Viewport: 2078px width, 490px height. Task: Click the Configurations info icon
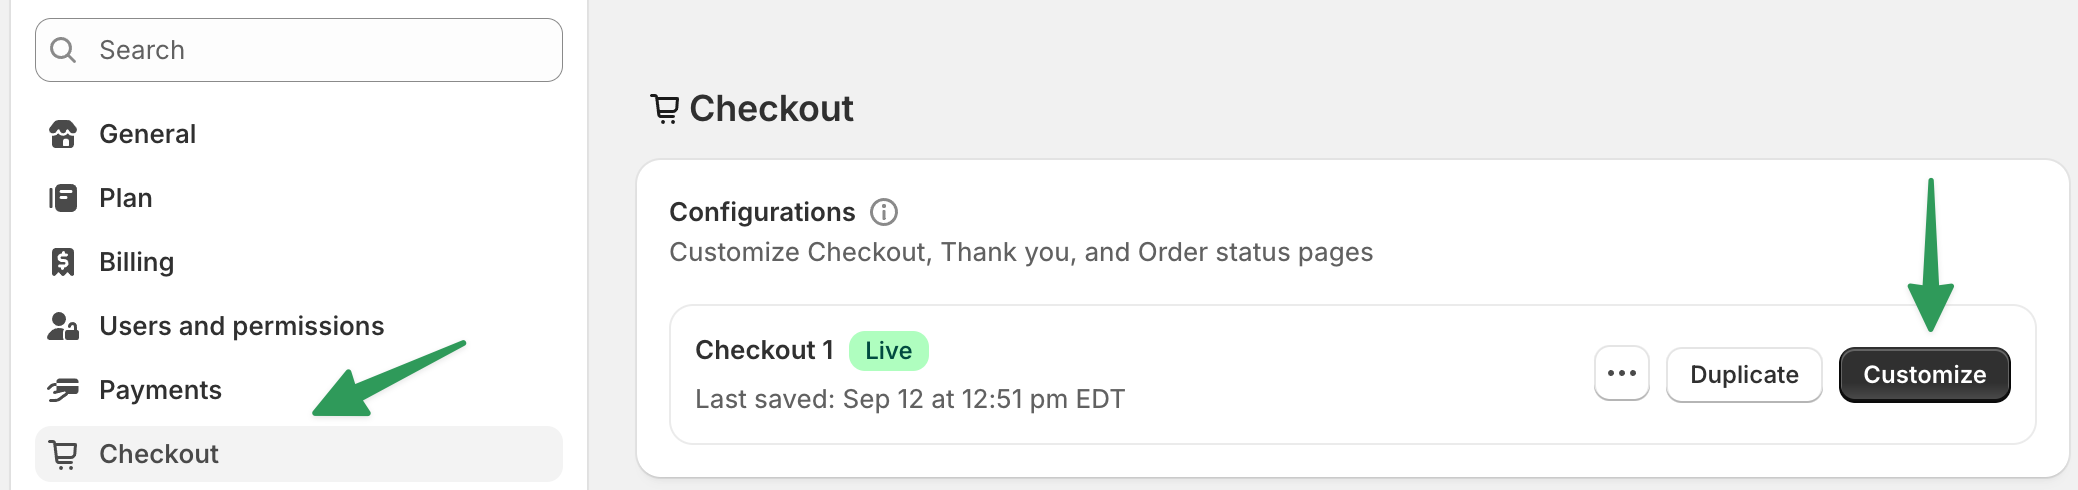pyautogui.click(x=884, y=212)
